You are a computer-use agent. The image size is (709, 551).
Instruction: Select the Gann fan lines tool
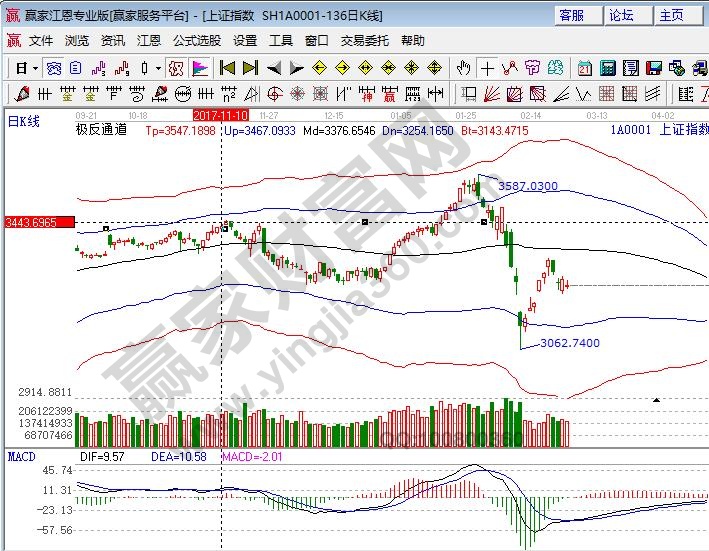(x=491, y=94)
